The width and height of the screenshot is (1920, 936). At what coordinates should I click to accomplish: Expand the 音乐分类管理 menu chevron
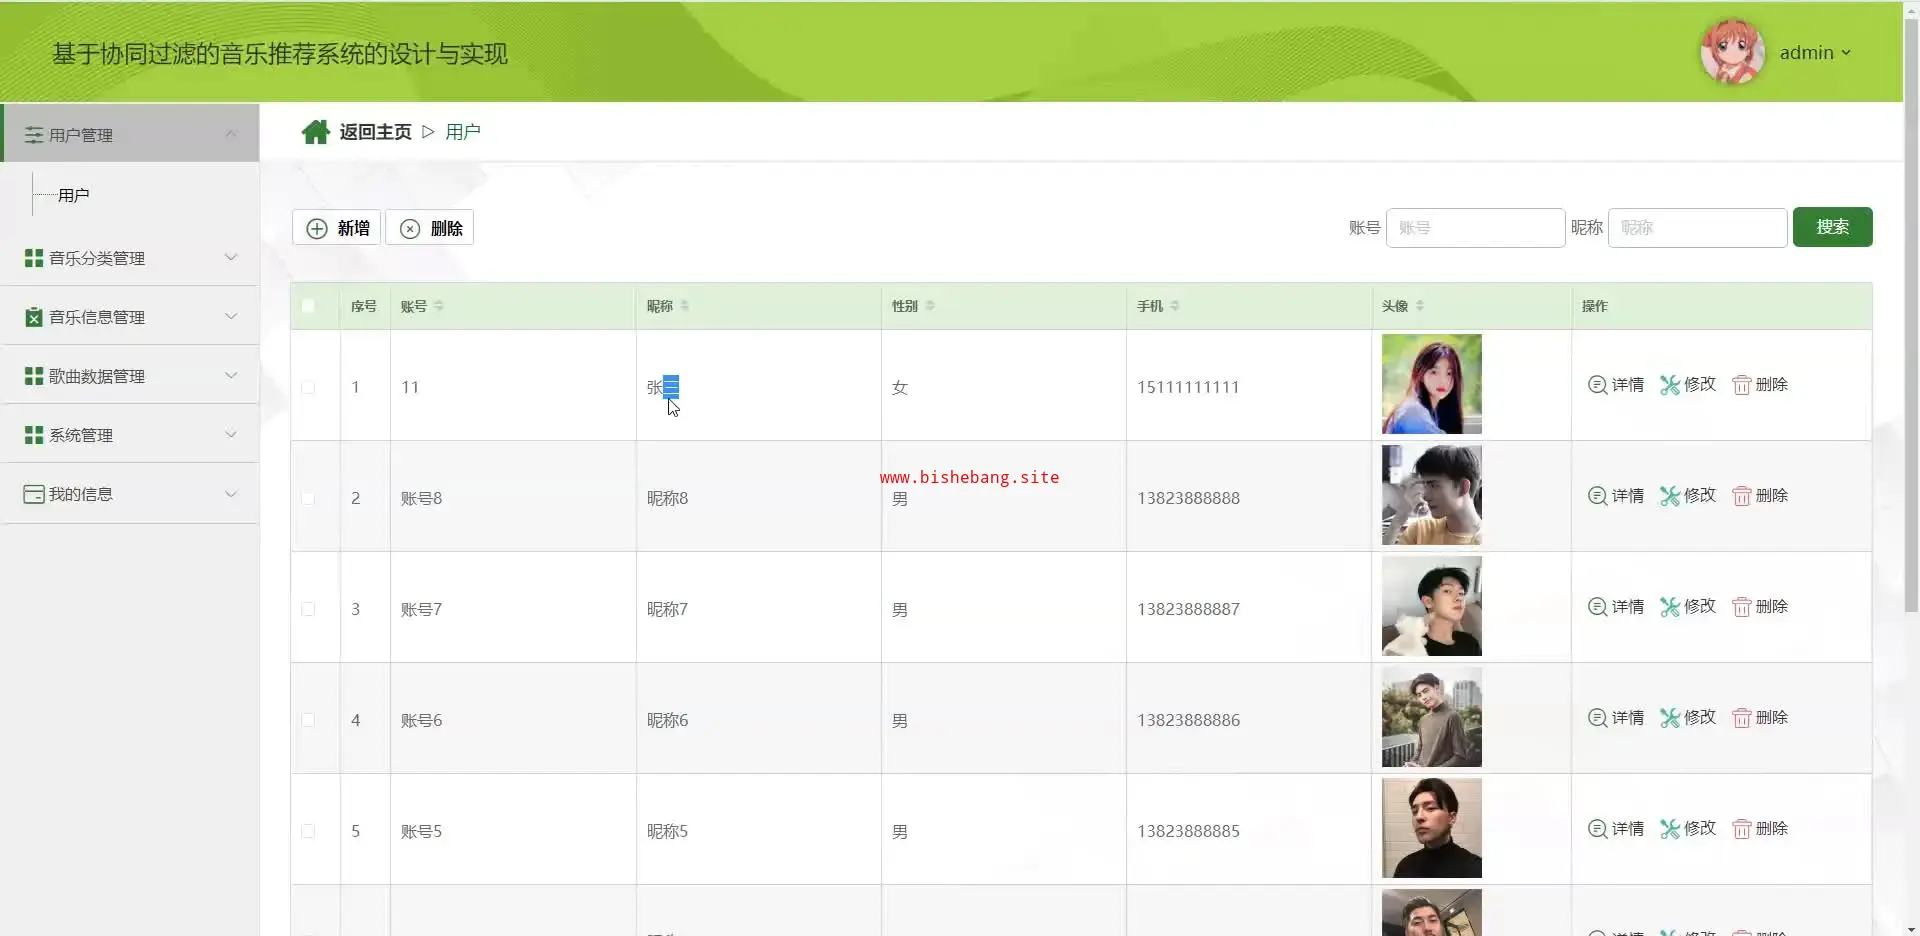231,257
